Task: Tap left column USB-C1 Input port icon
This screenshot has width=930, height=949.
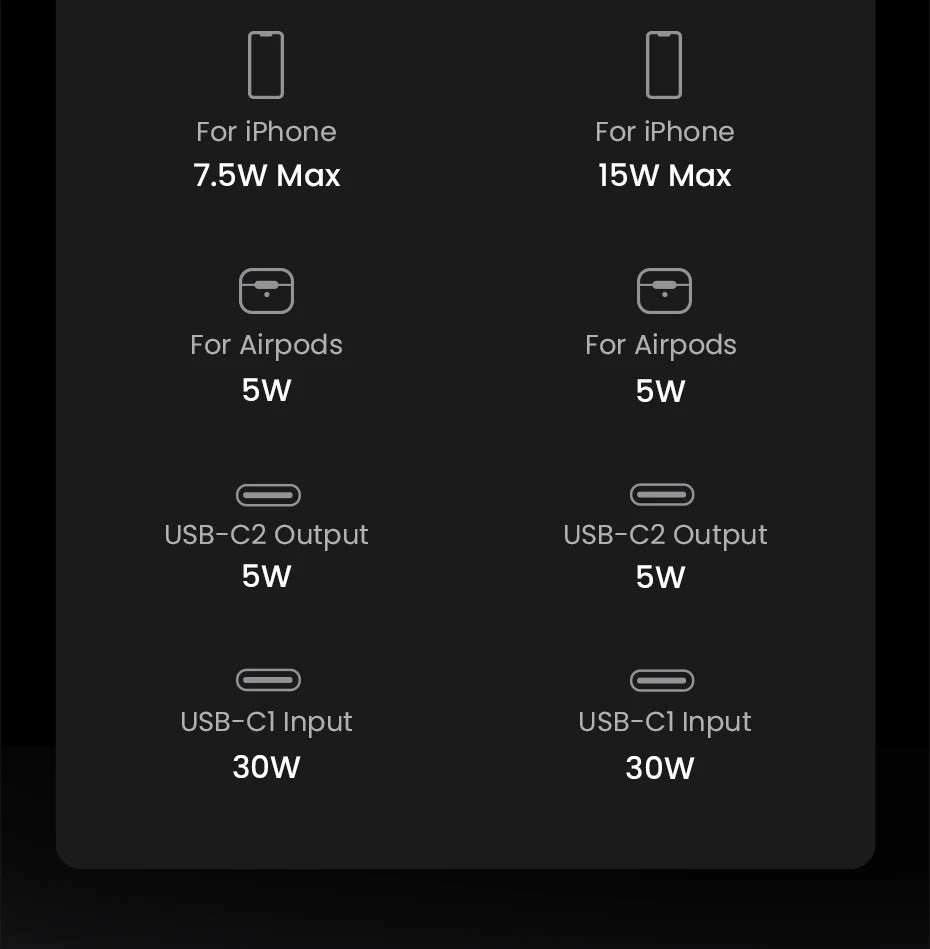Action: pos(268,680)
